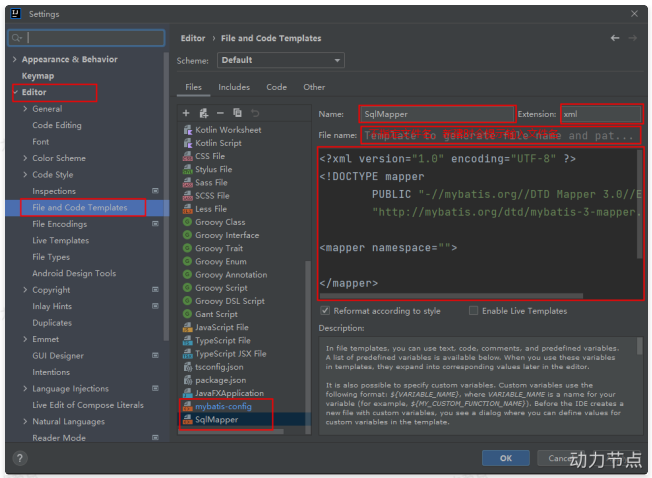The width and height of the screenshot is (652, 478).
Task: Switch to the Other tab
Action: (314, 87)
